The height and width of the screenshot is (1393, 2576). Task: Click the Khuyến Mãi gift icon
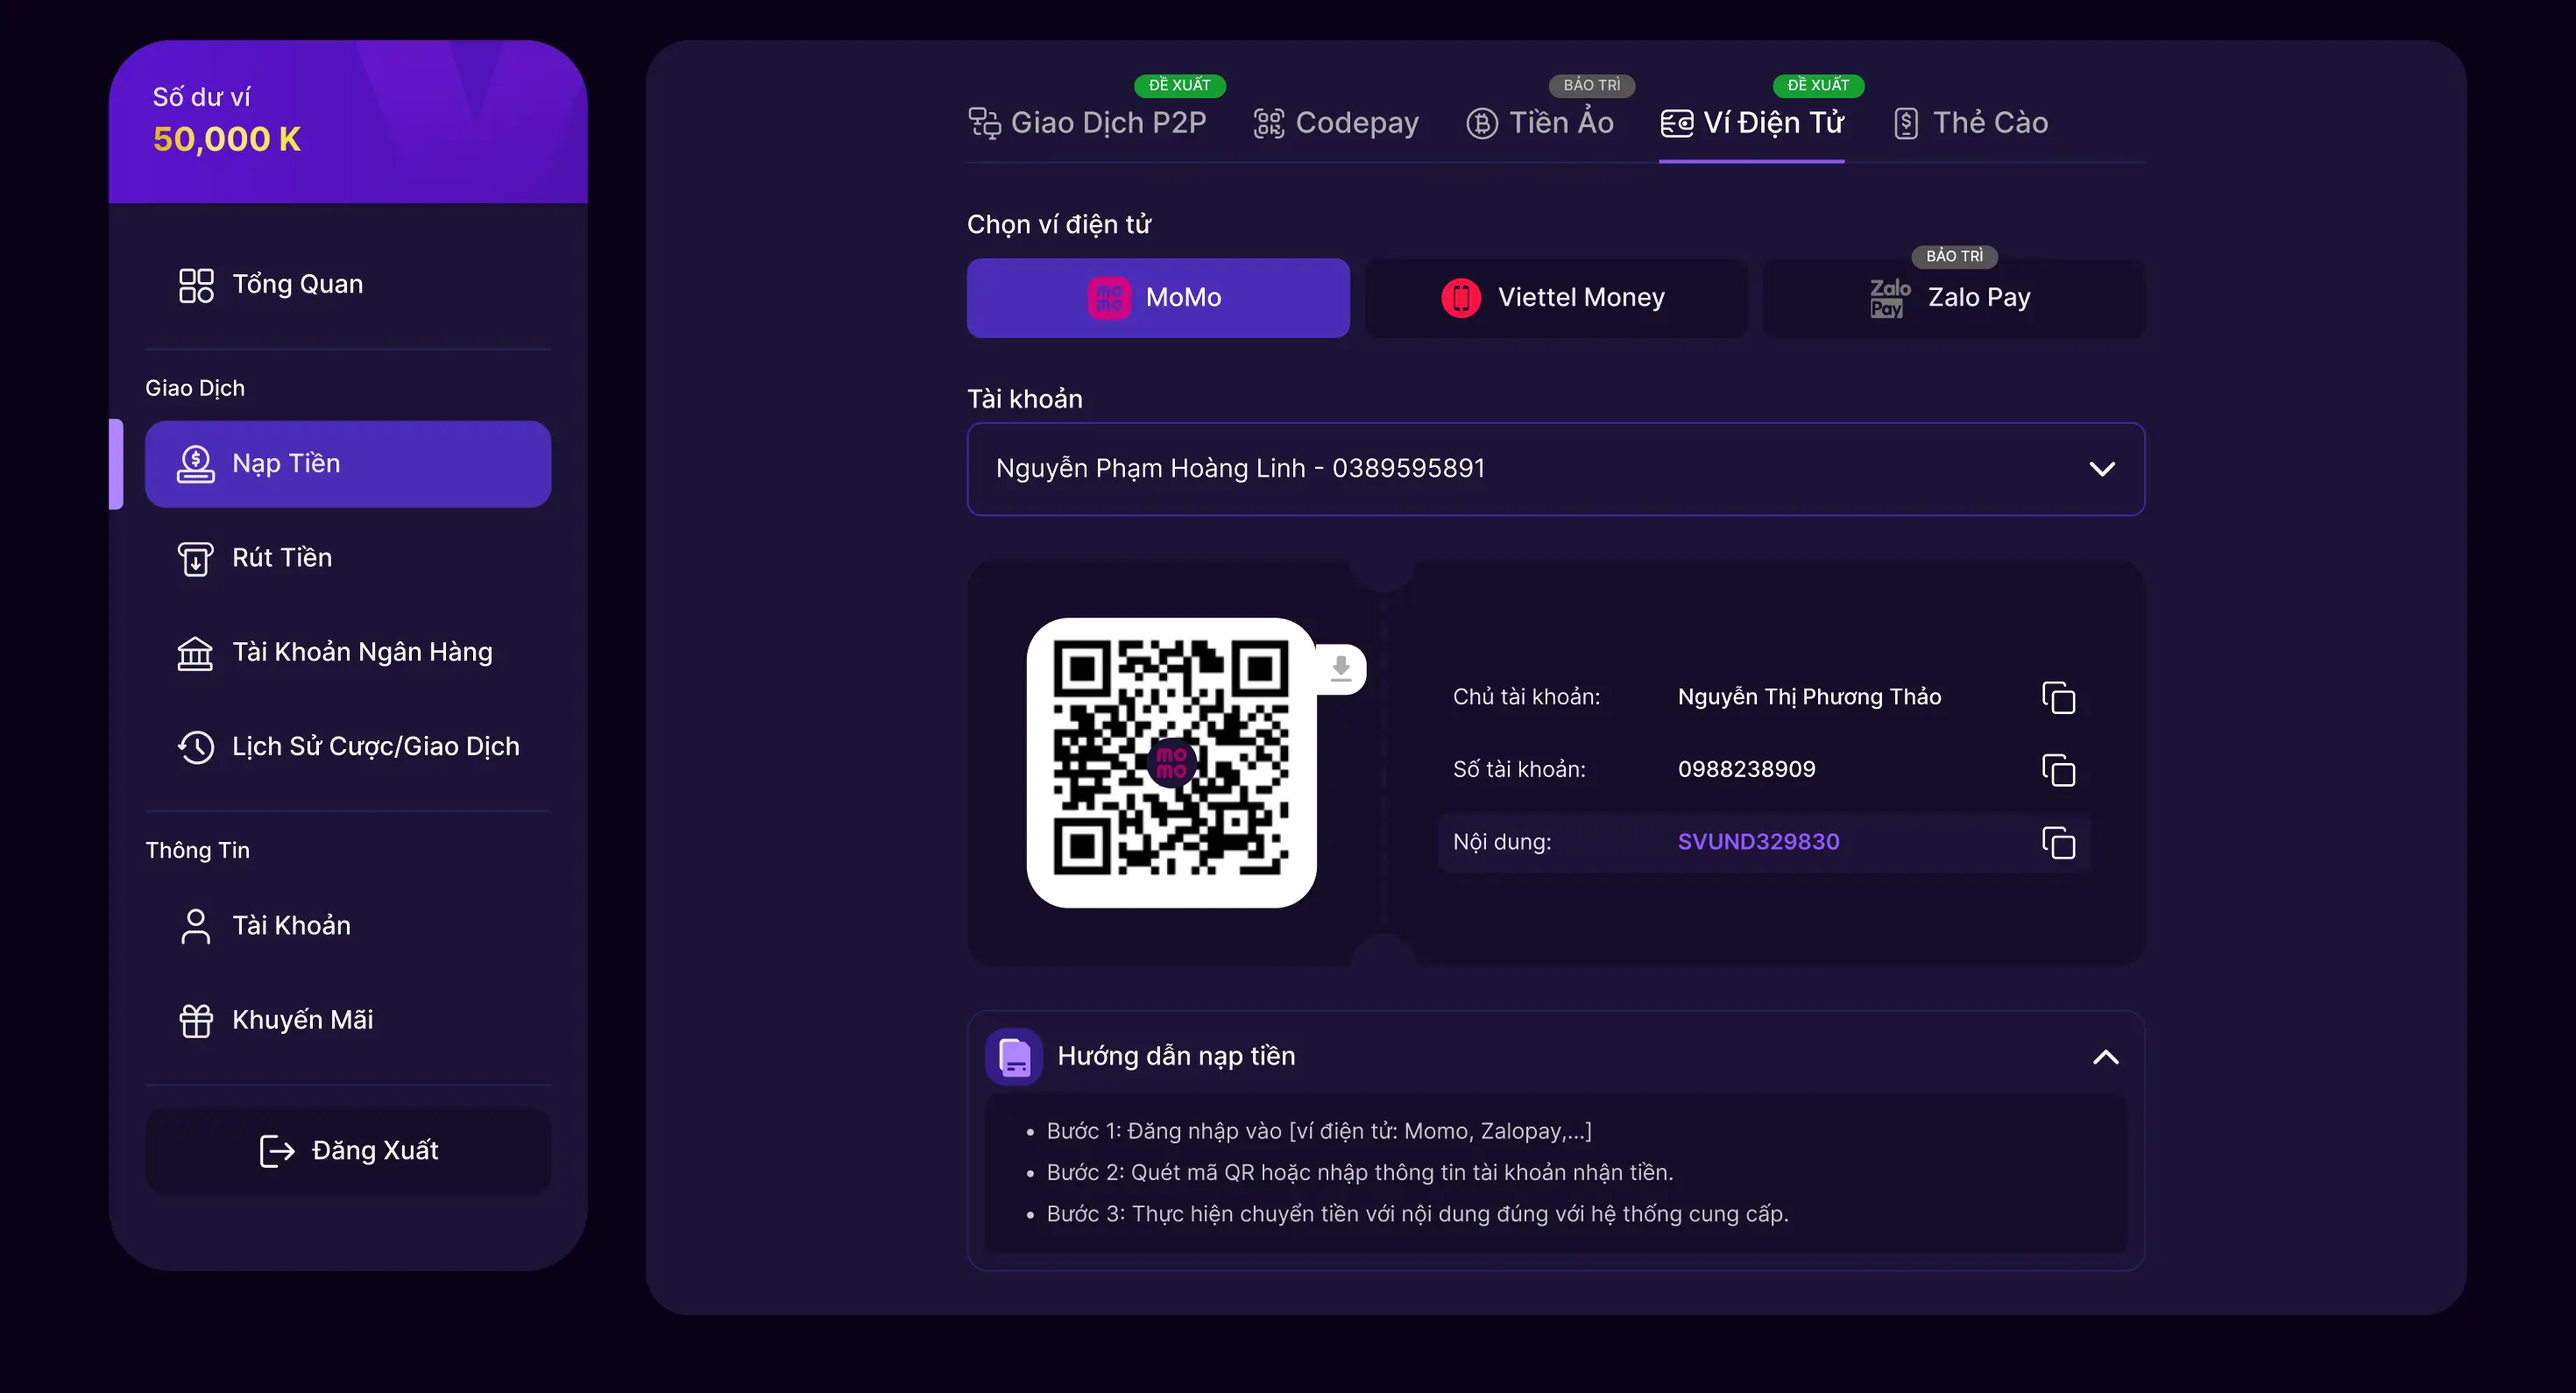(x=196, y=1020)
